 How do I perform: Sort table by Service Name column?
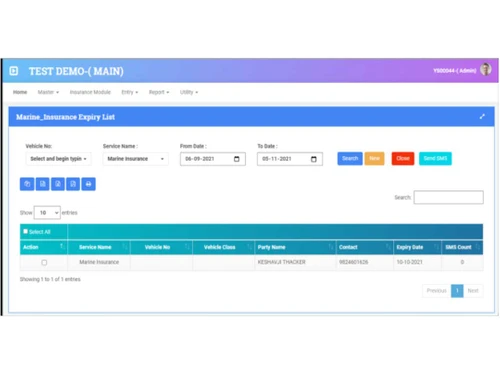coord(99,247)
